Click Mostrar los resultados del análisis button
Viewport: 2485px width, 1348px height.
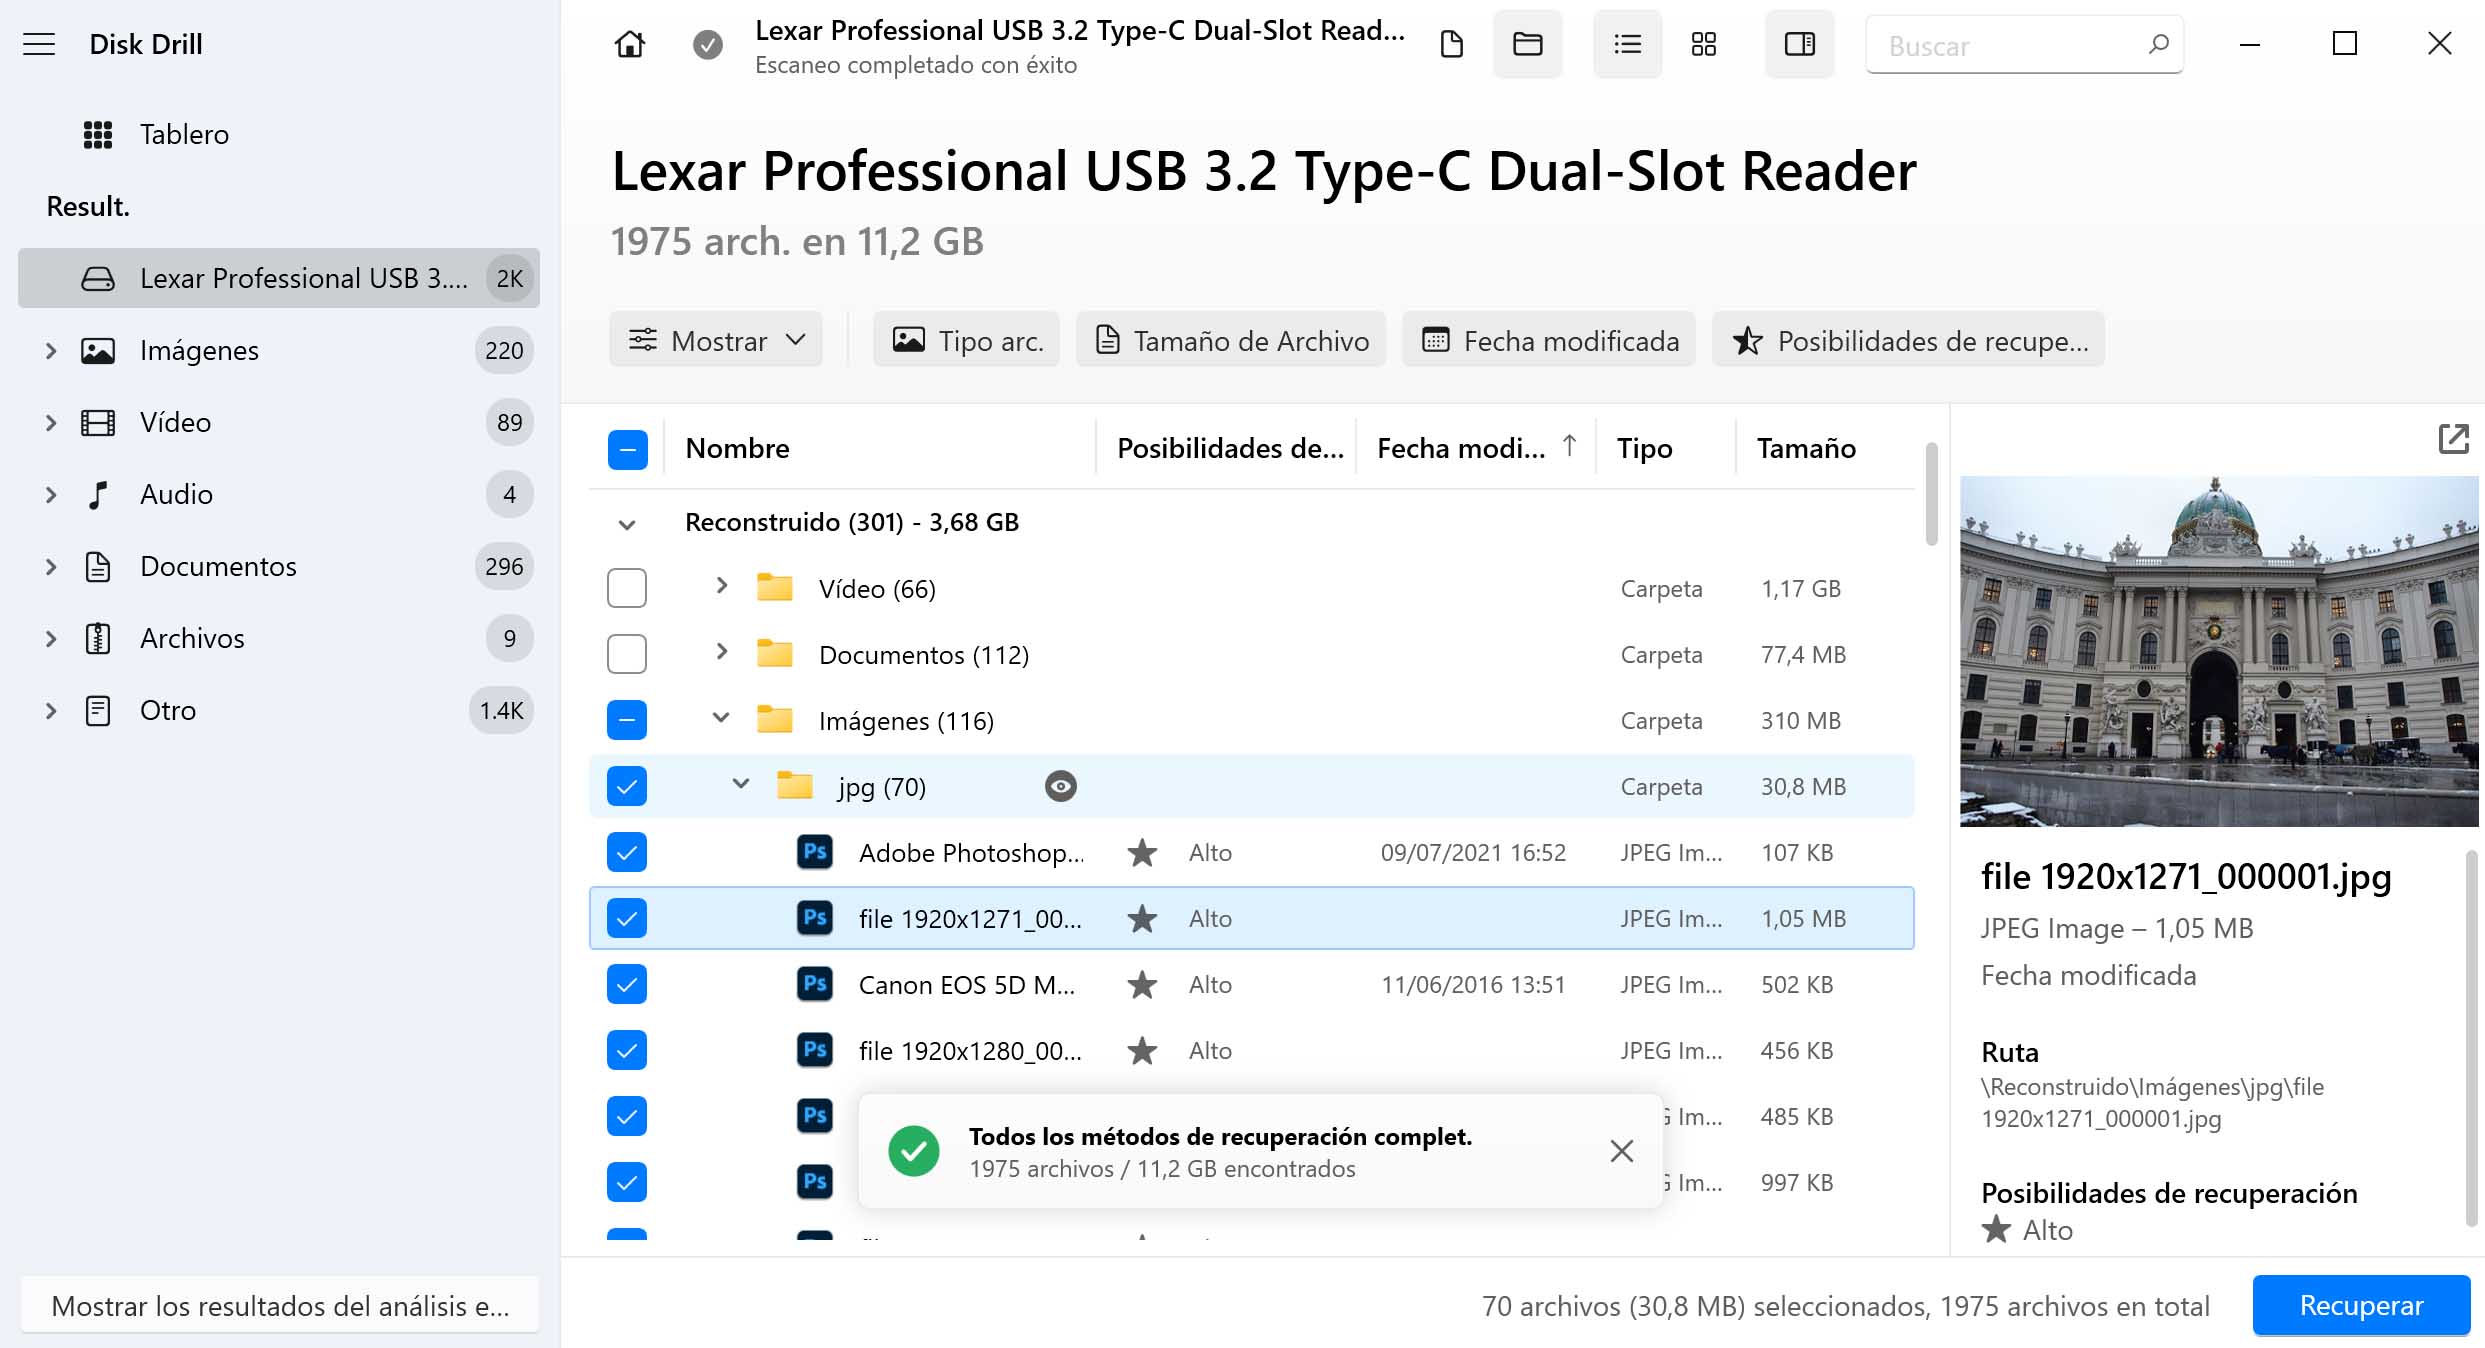(279, 1305)
